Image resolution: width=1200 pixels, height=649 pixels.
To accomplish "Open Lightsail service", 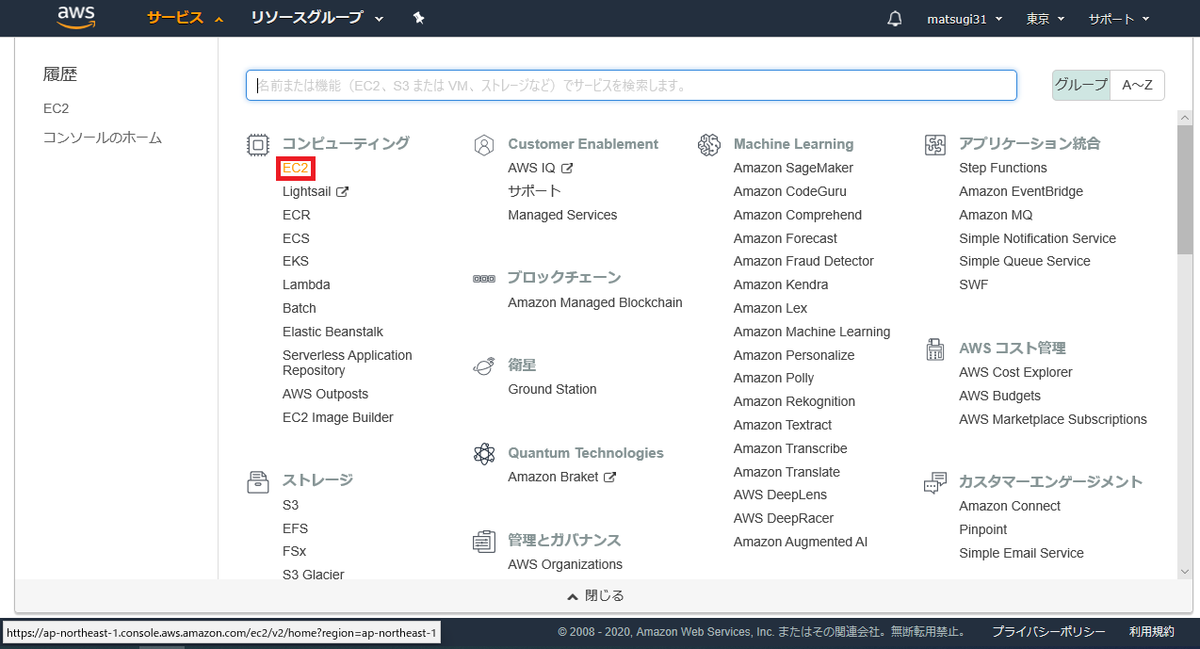I will [x=308, y=192].
